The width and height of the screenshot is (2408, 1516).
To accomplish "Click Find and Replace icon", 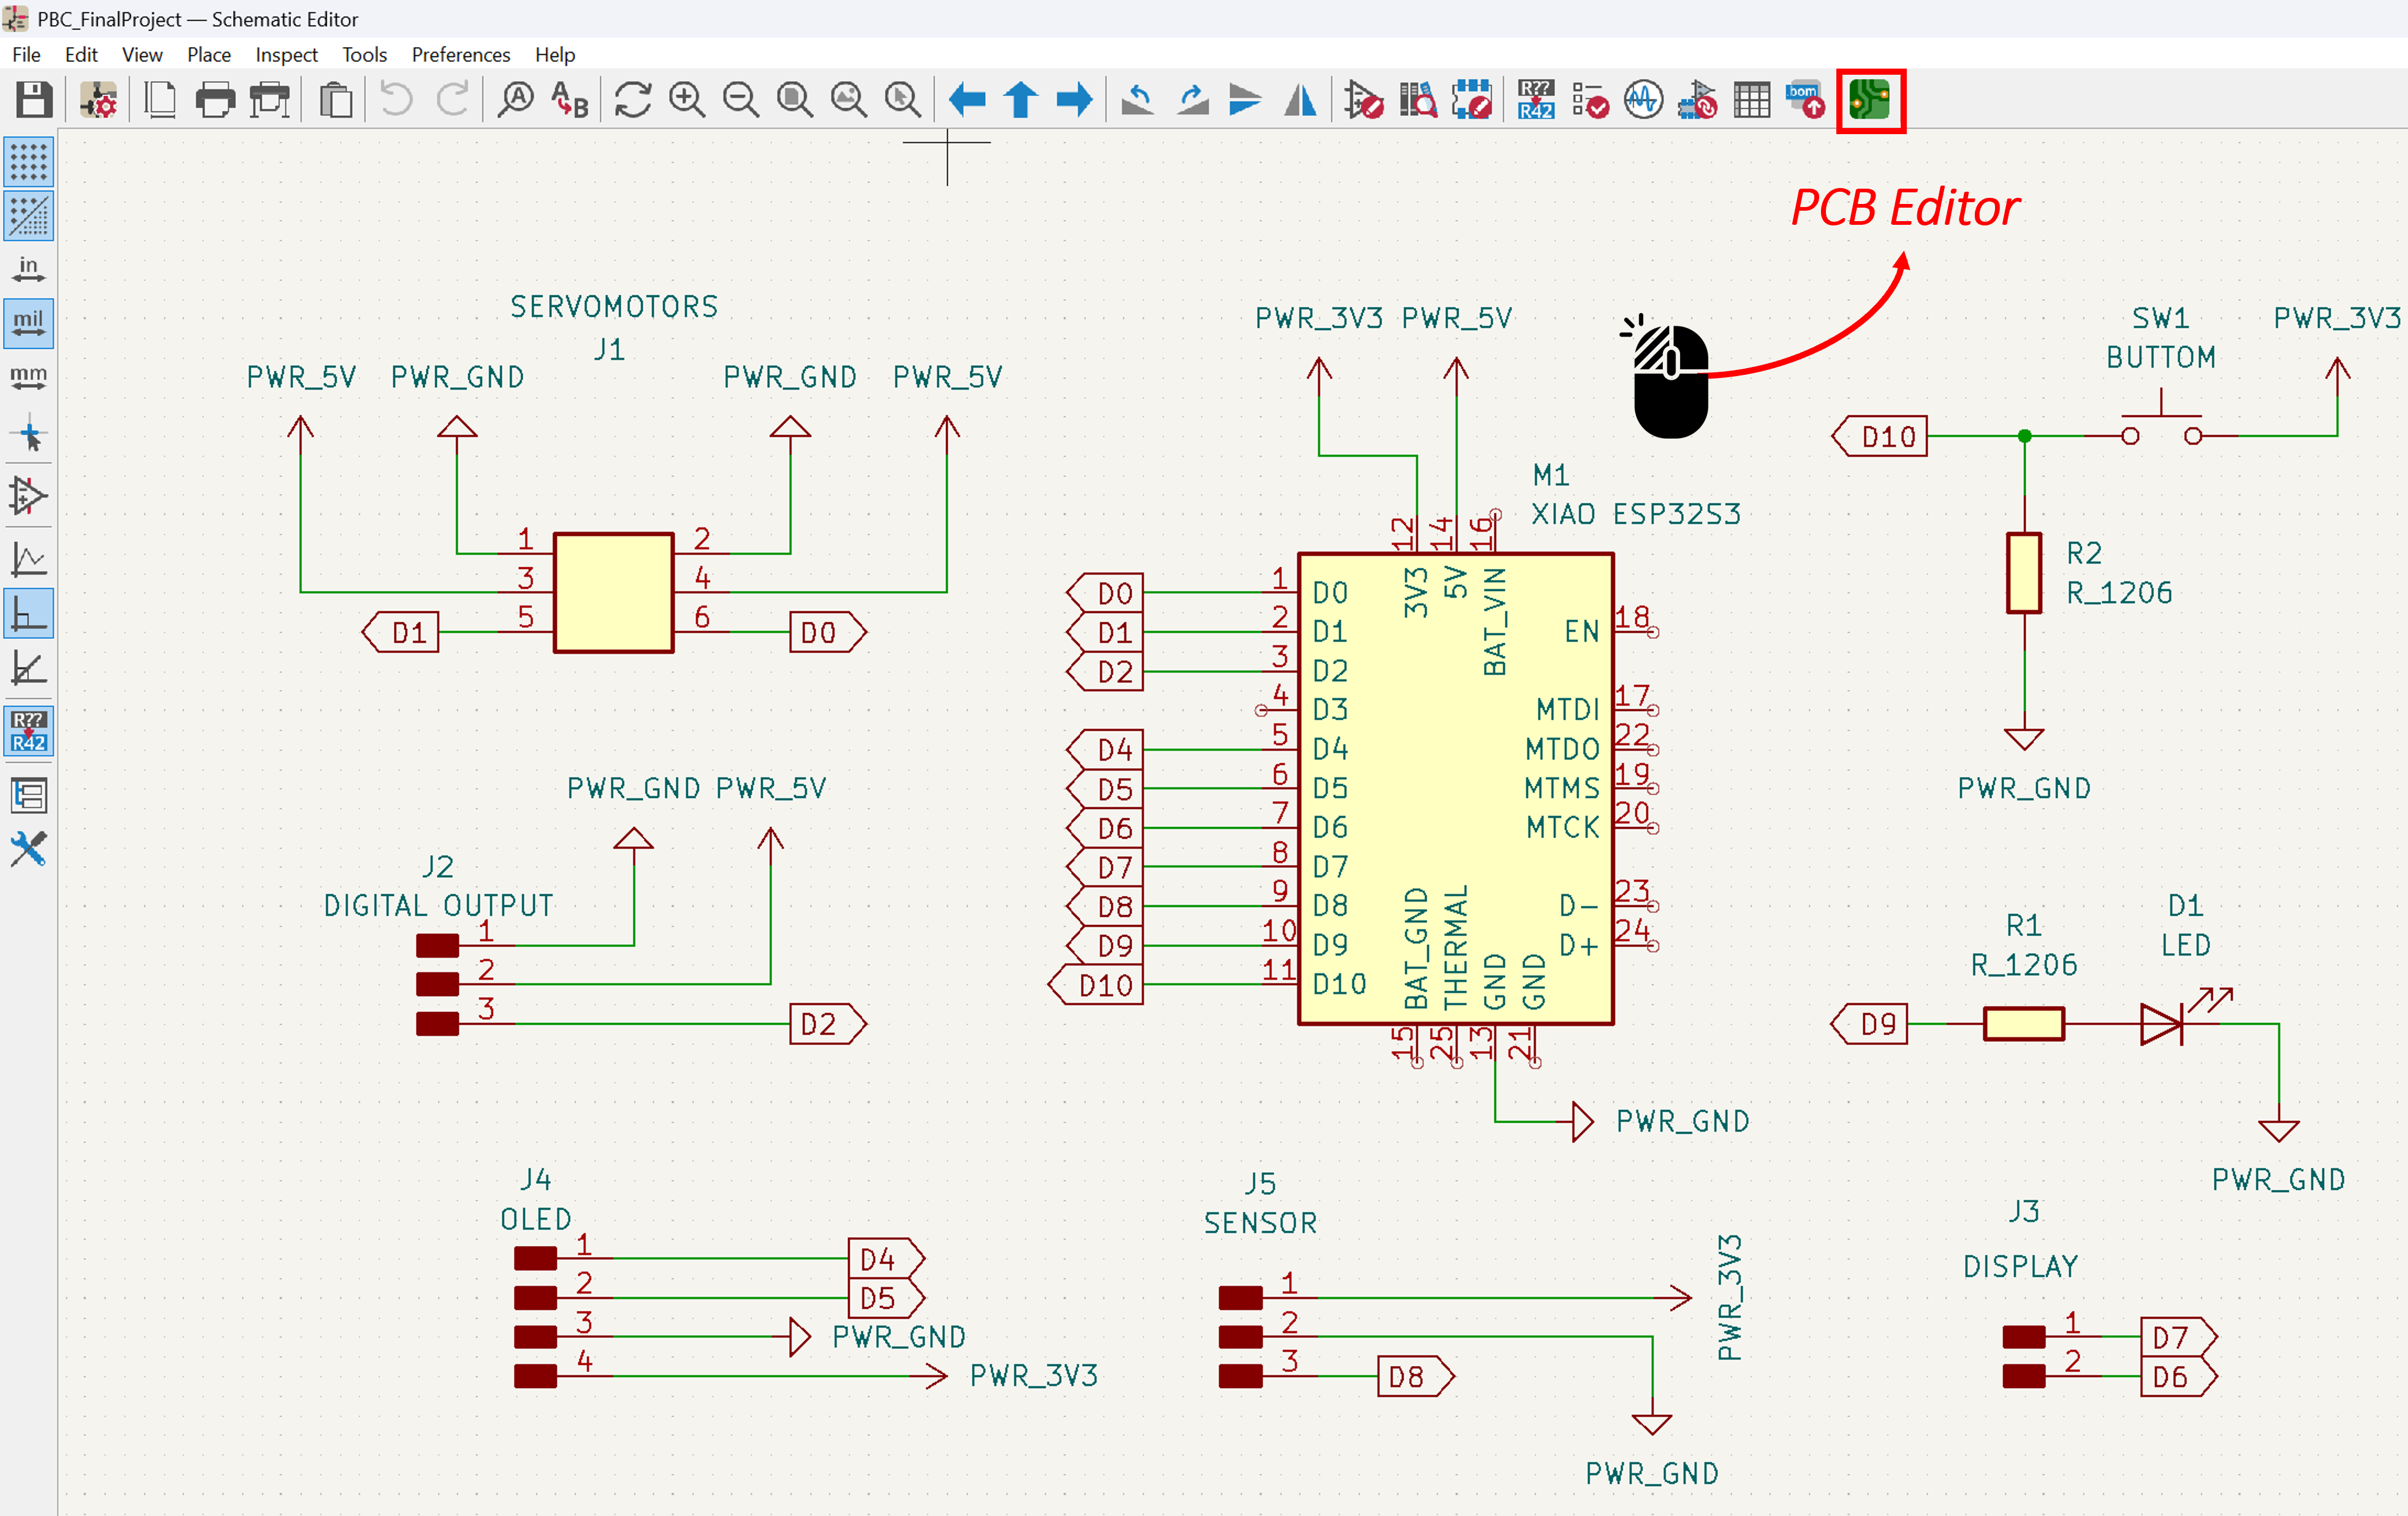I will click(570, 100).
